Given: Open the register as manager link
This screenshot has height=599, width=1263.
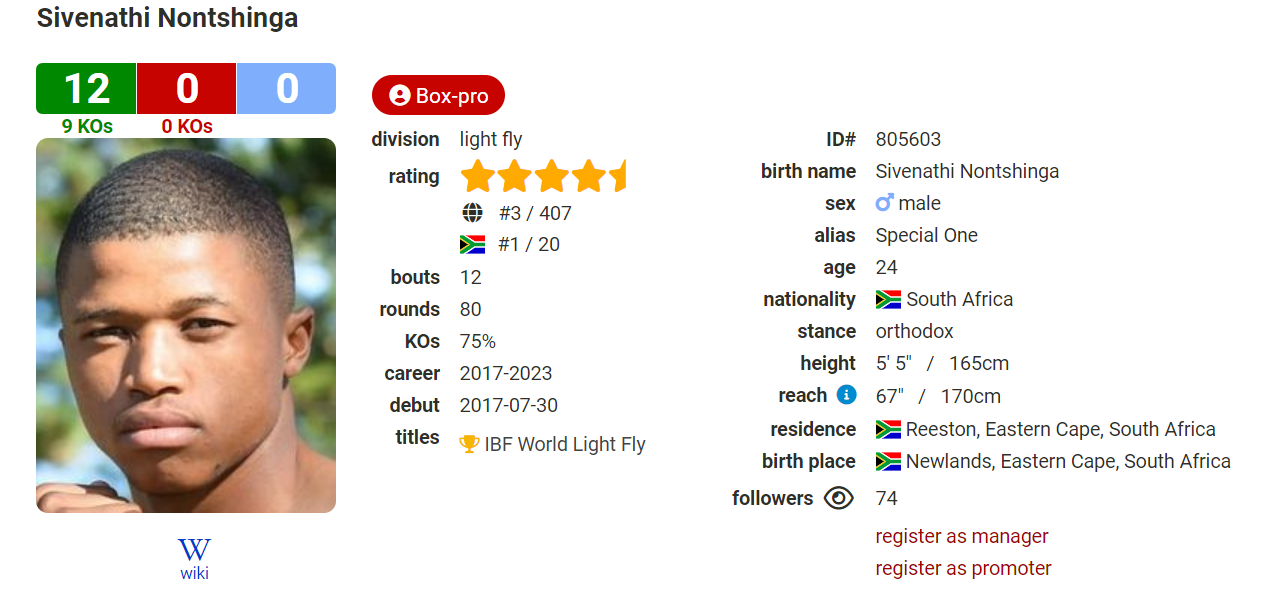Looking at the screenshot, I should [x=962, y=536].
